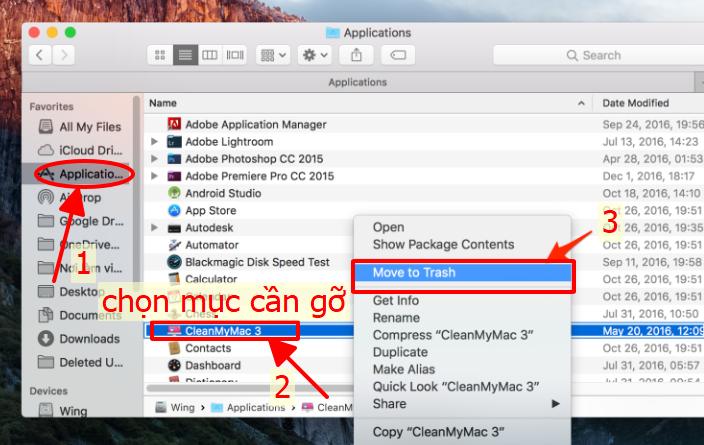Switch to list view in toolbar
The height and width of the screenshot is (445, 704).
point(185,55)
